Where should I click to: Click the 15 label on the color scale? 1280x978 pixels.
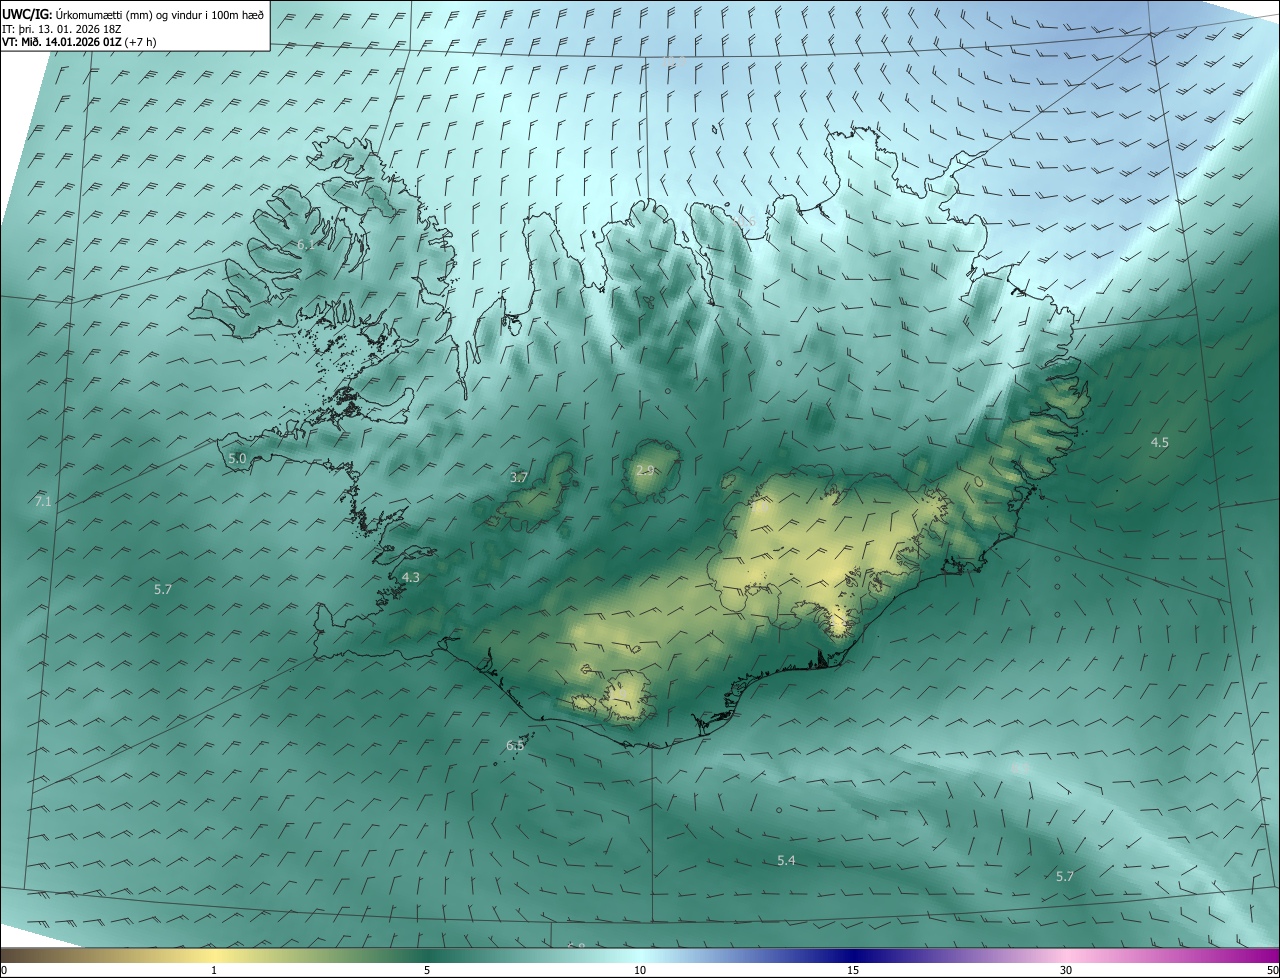coord(853,970)
